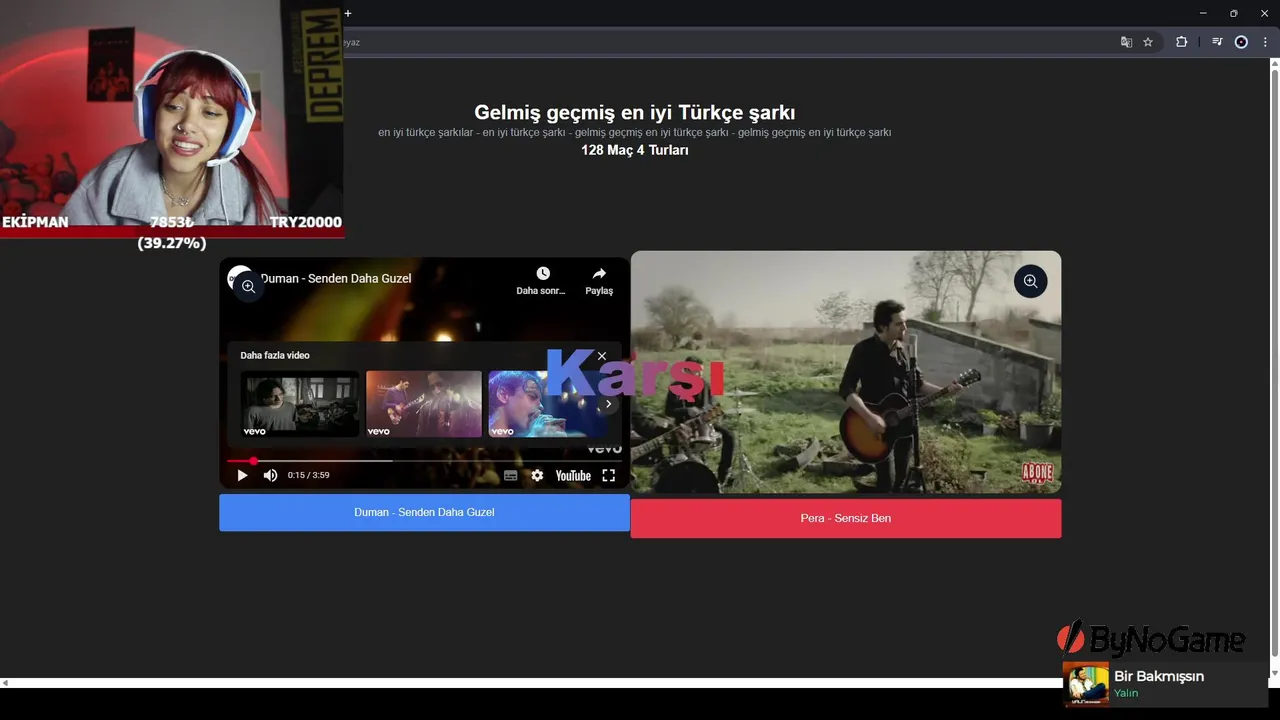
Task: Restore the browser window size
Action: (1233, 13)
